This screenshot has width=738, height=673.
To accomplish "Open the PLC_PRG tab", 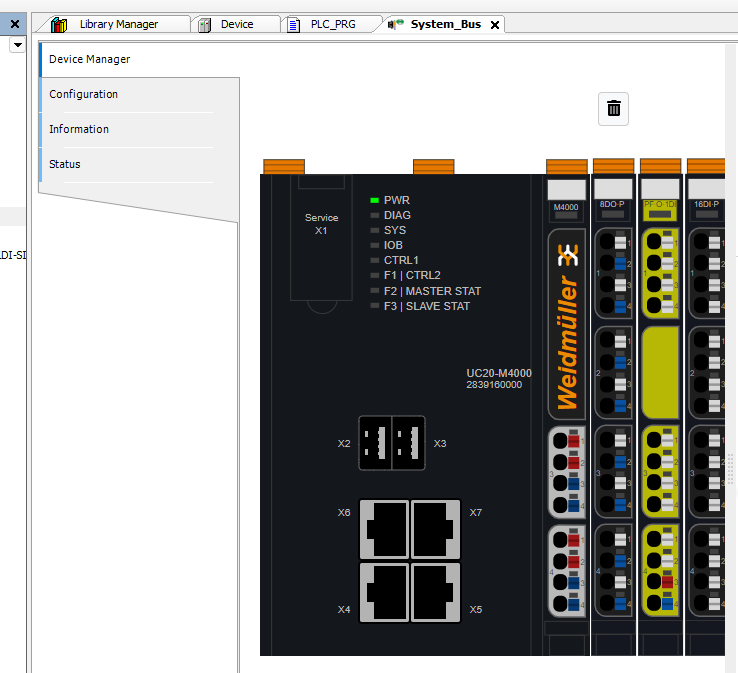I will (332, 24).
